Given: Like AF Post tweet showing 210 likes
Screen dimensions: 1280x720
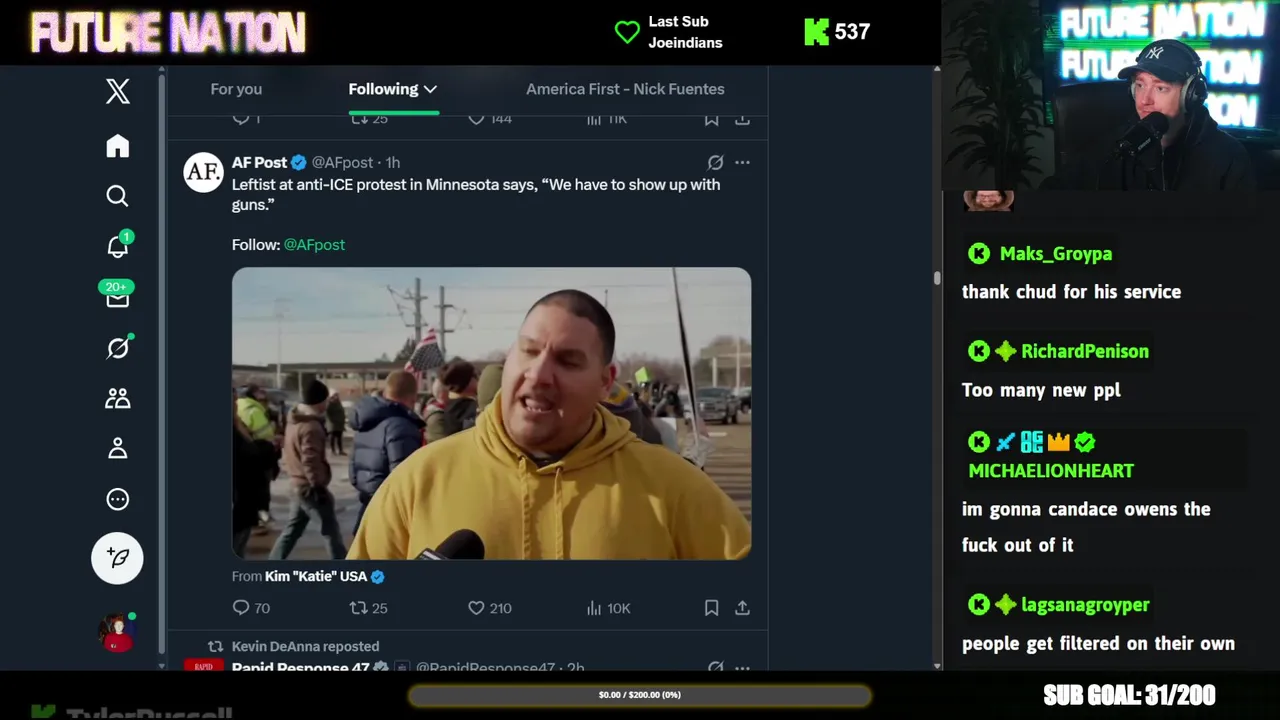Looking at the screenshot, I should (x=489, y=608).
